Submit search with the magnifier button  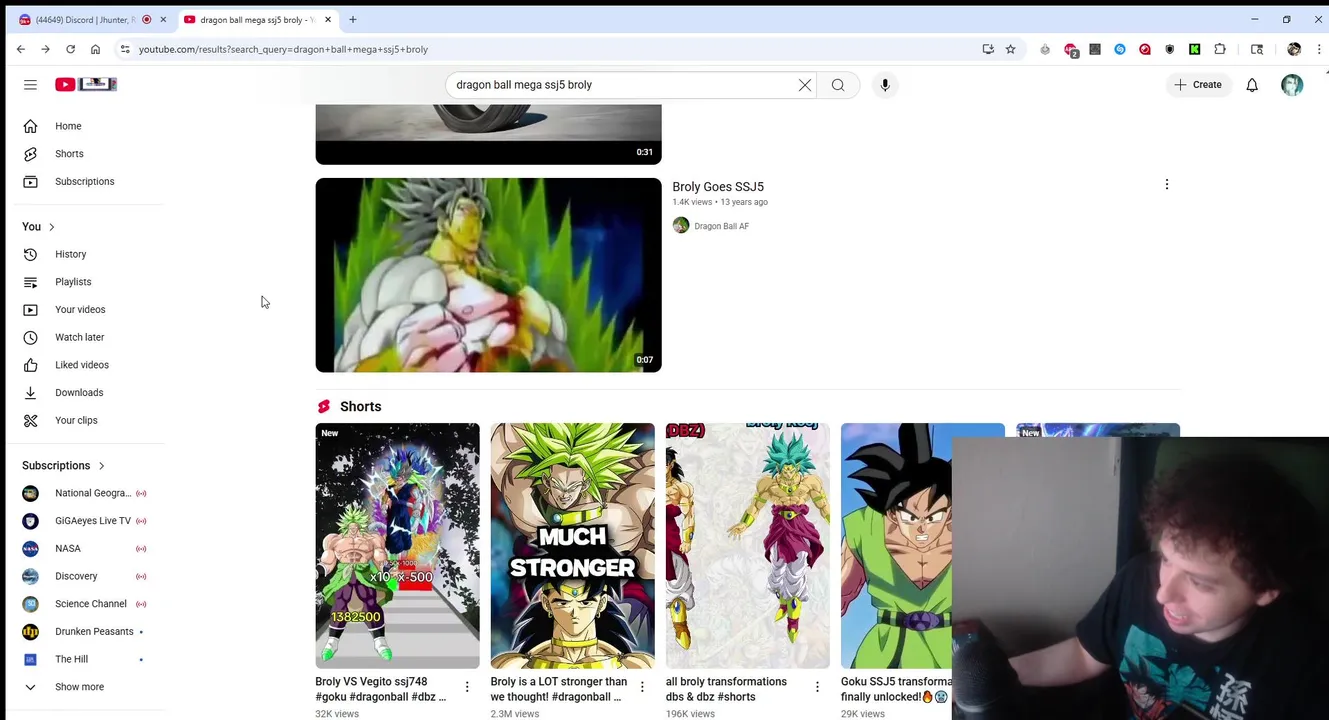click(x=838, y=85)
